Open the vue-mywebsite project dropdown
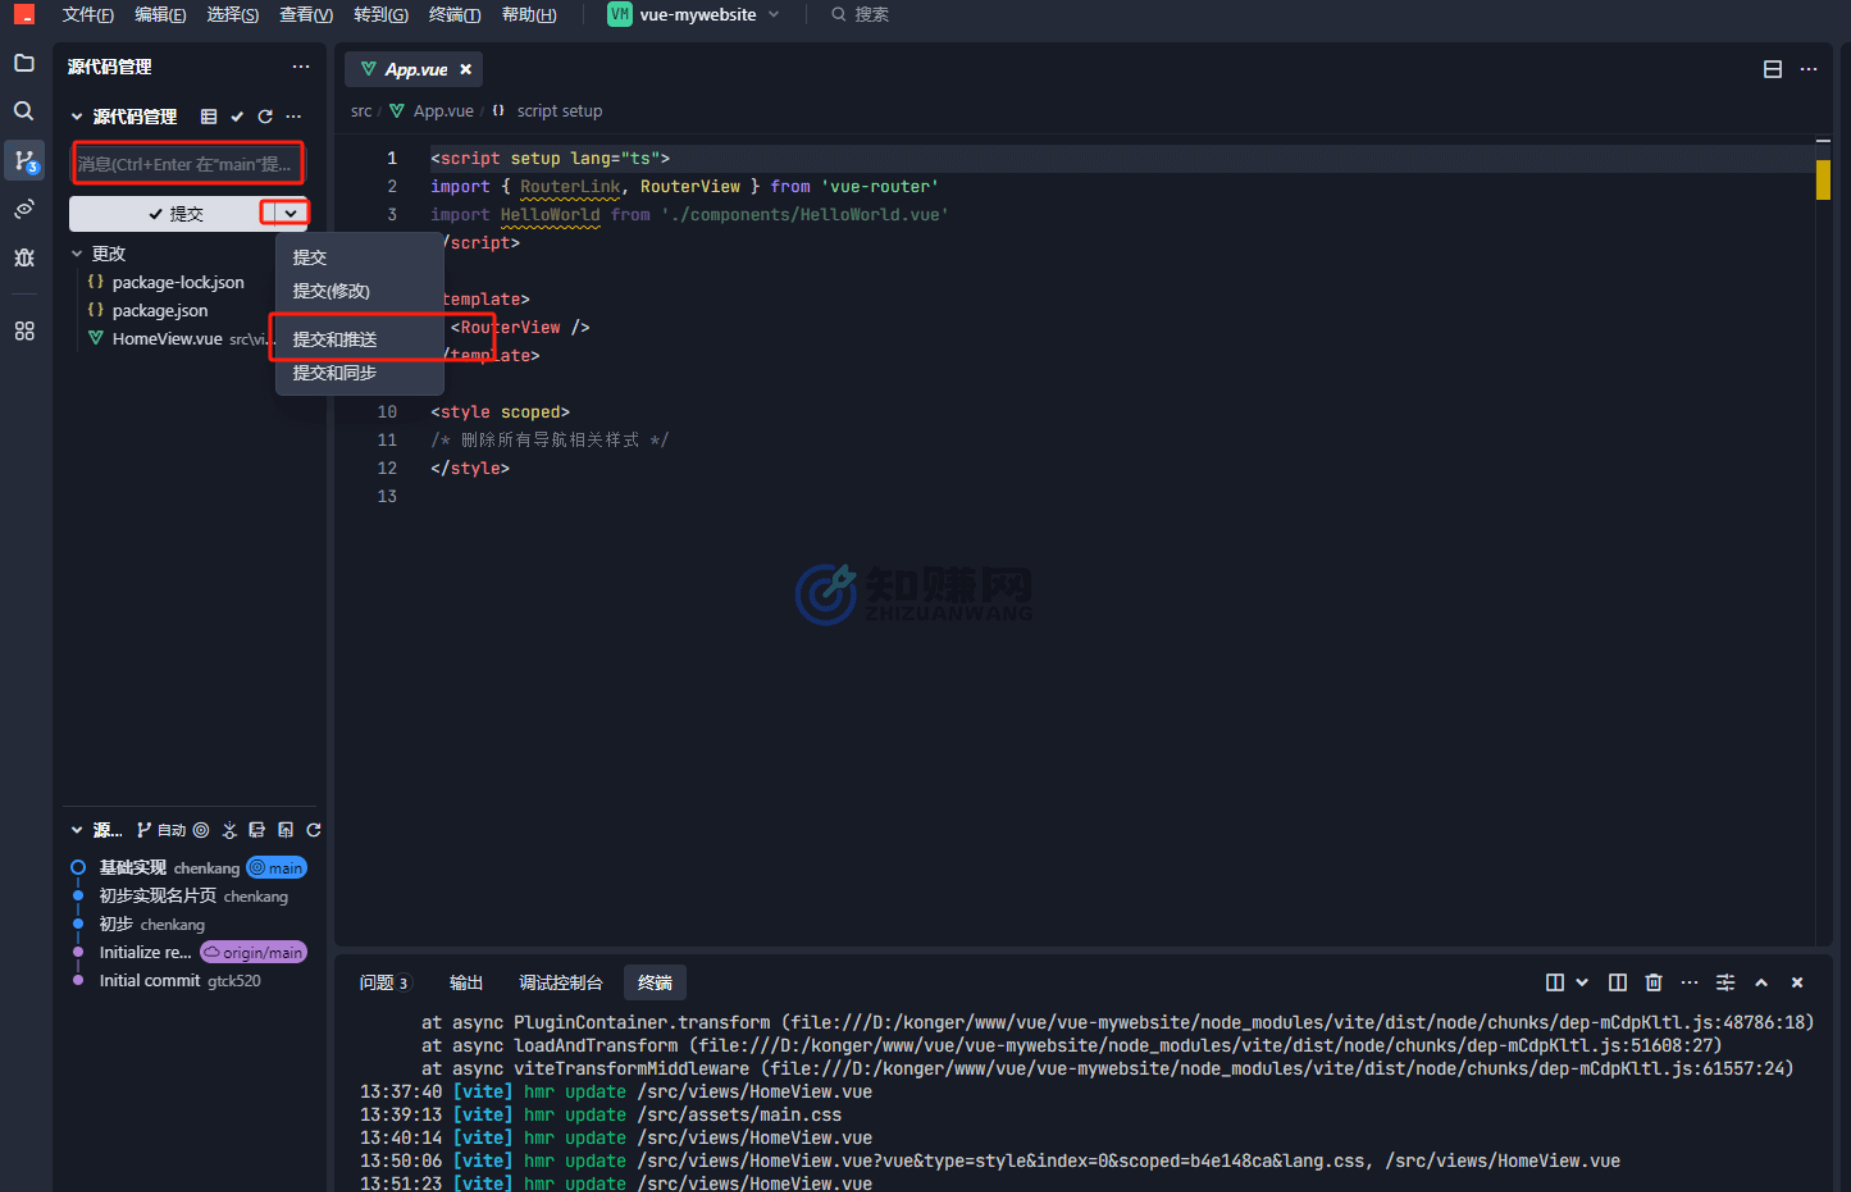This screenshot has width=1851, height=1192. pos(696,15)
